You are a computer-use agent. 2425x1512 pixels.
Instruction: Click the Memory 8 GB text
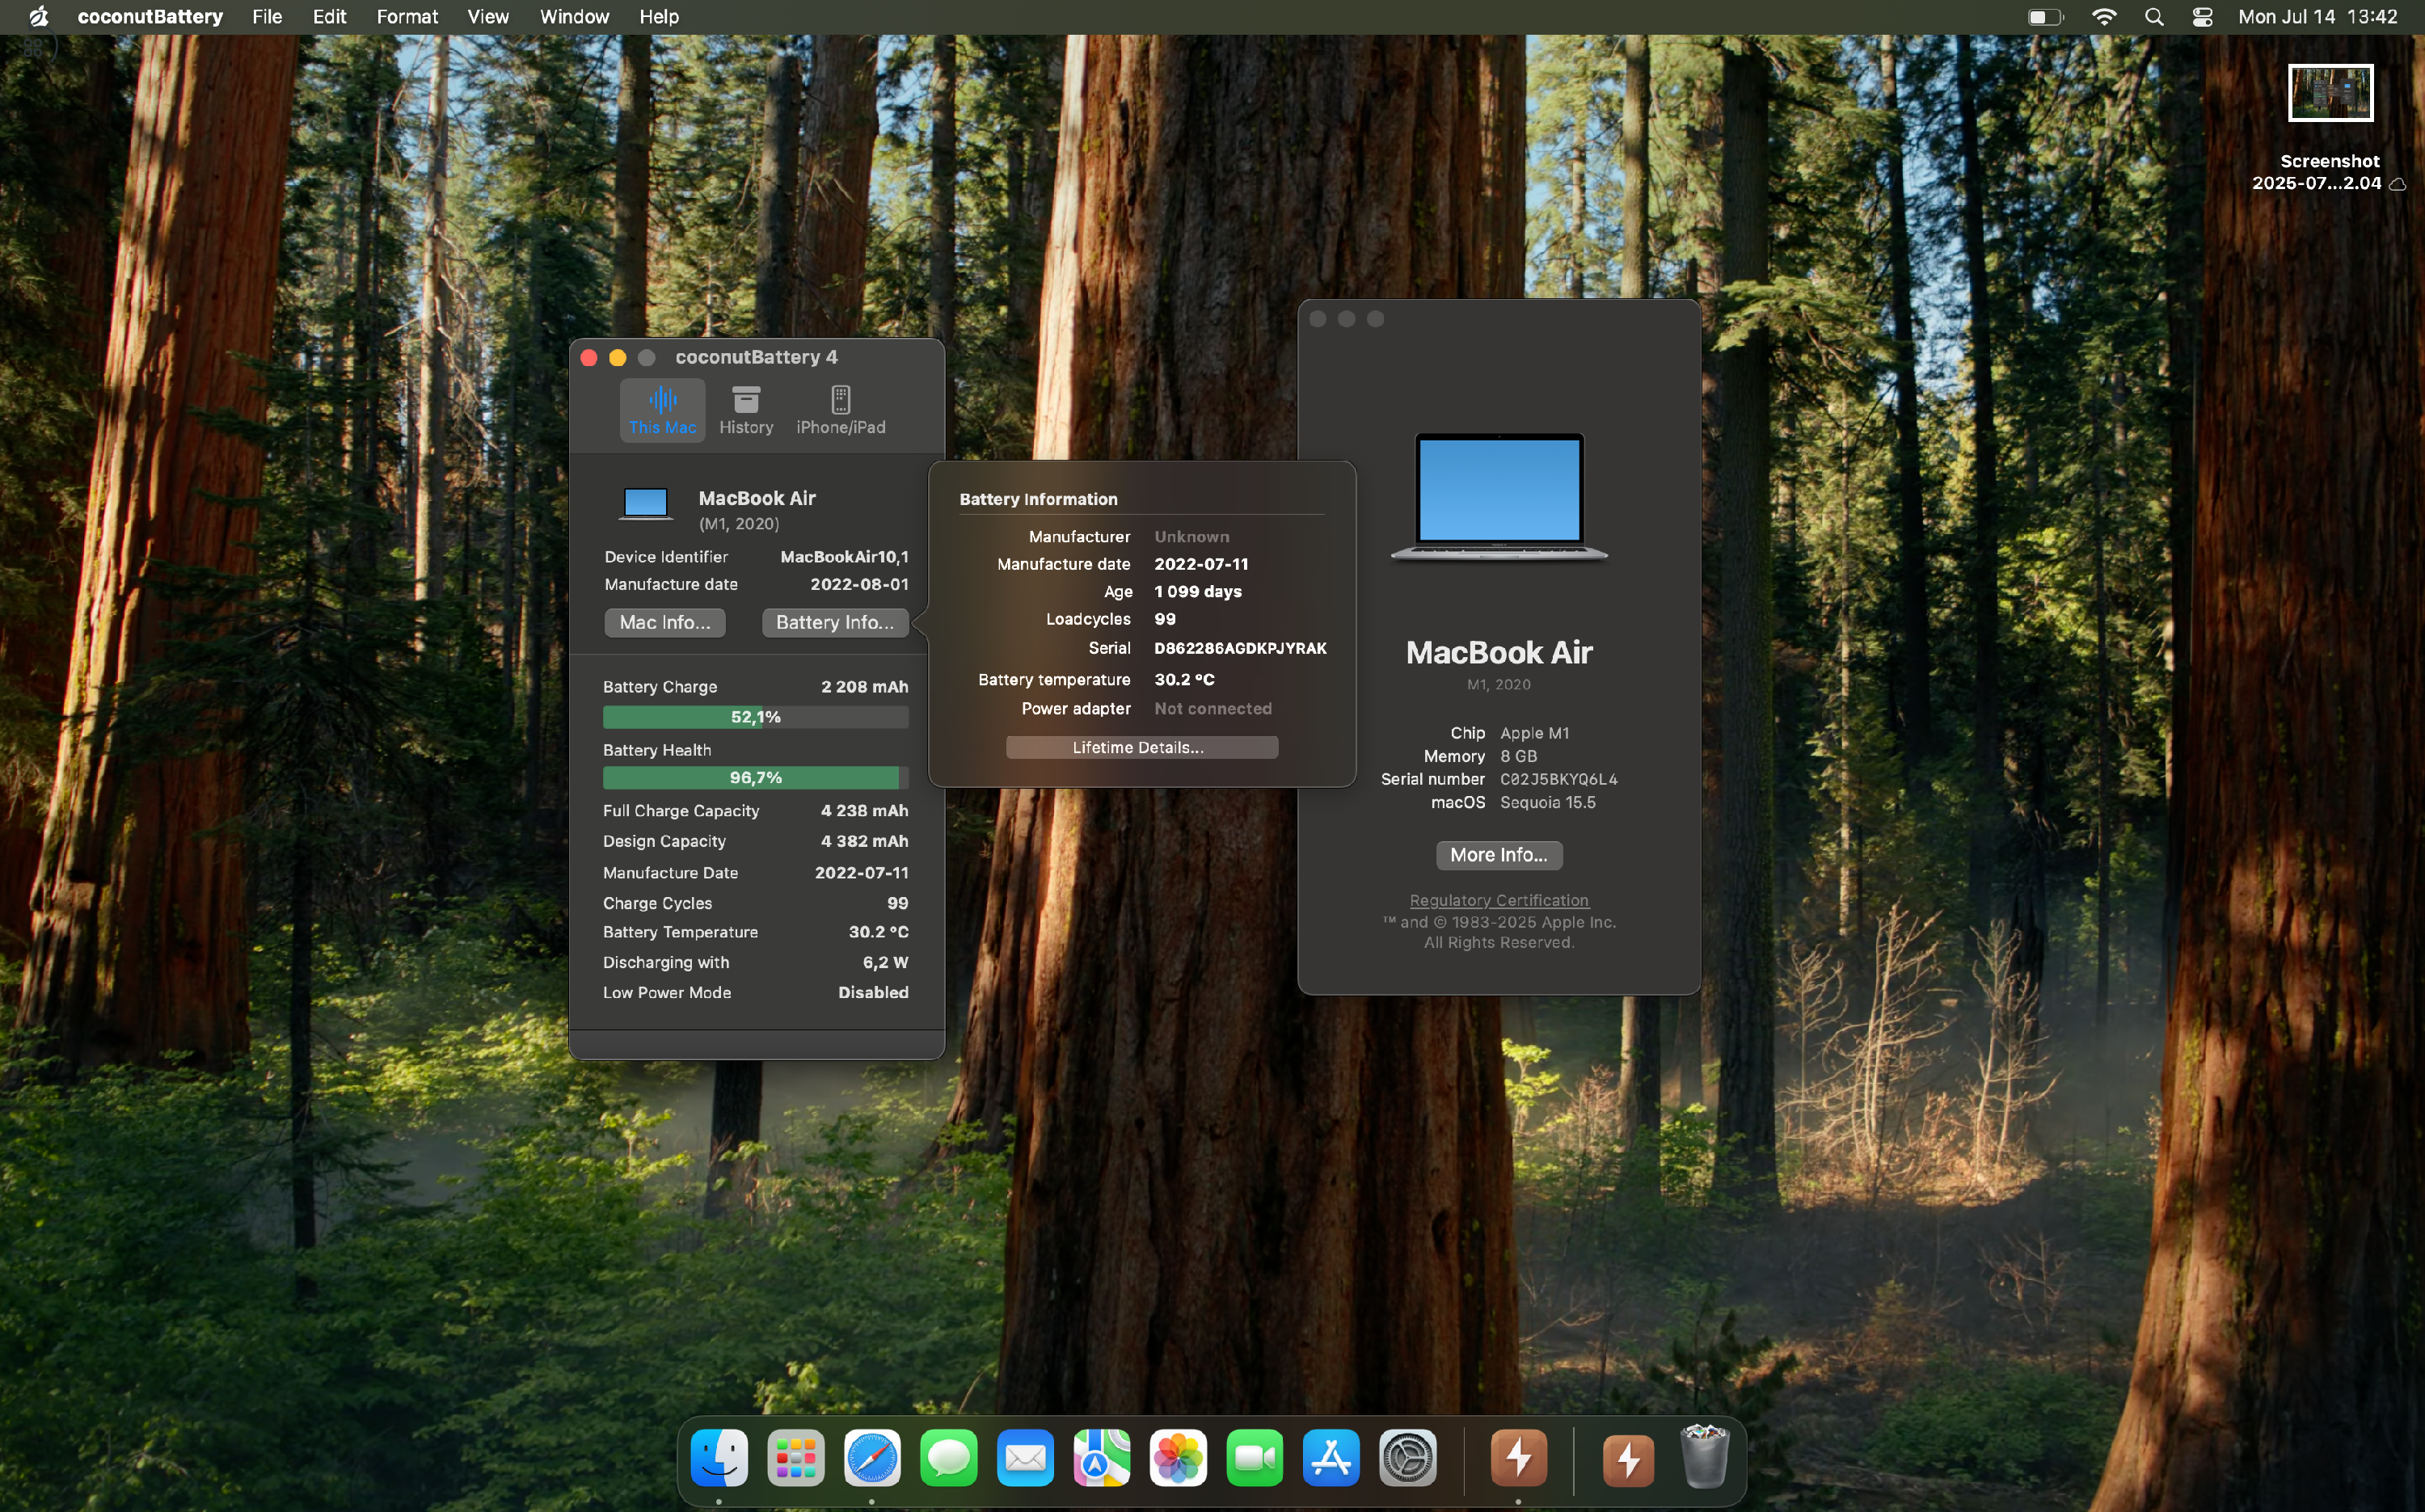(x=1518, y=756)
